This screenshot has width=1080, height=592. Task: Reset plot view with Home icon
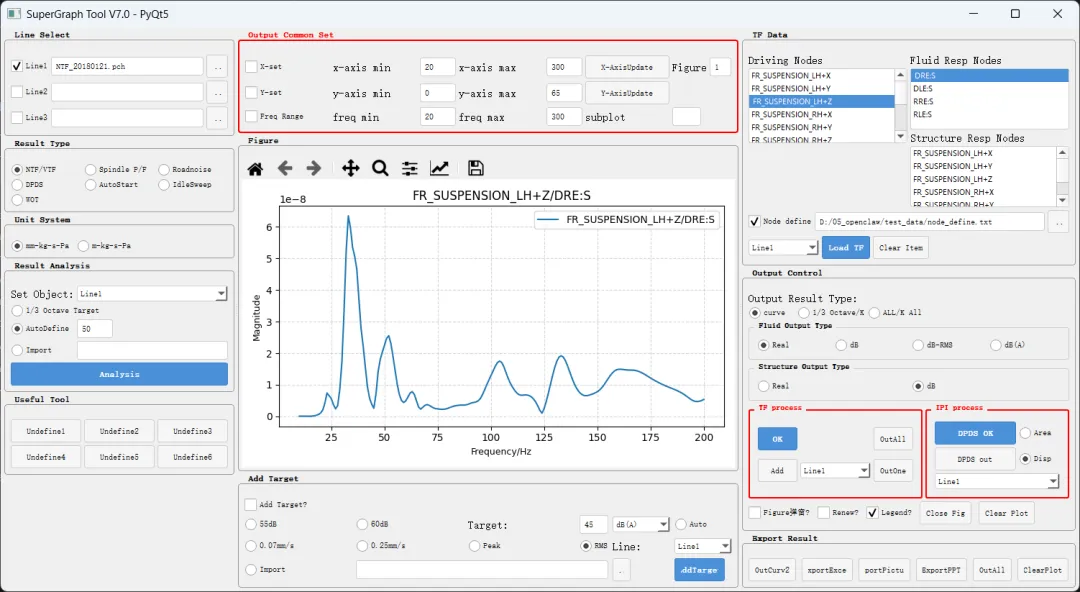coord(255,168)
